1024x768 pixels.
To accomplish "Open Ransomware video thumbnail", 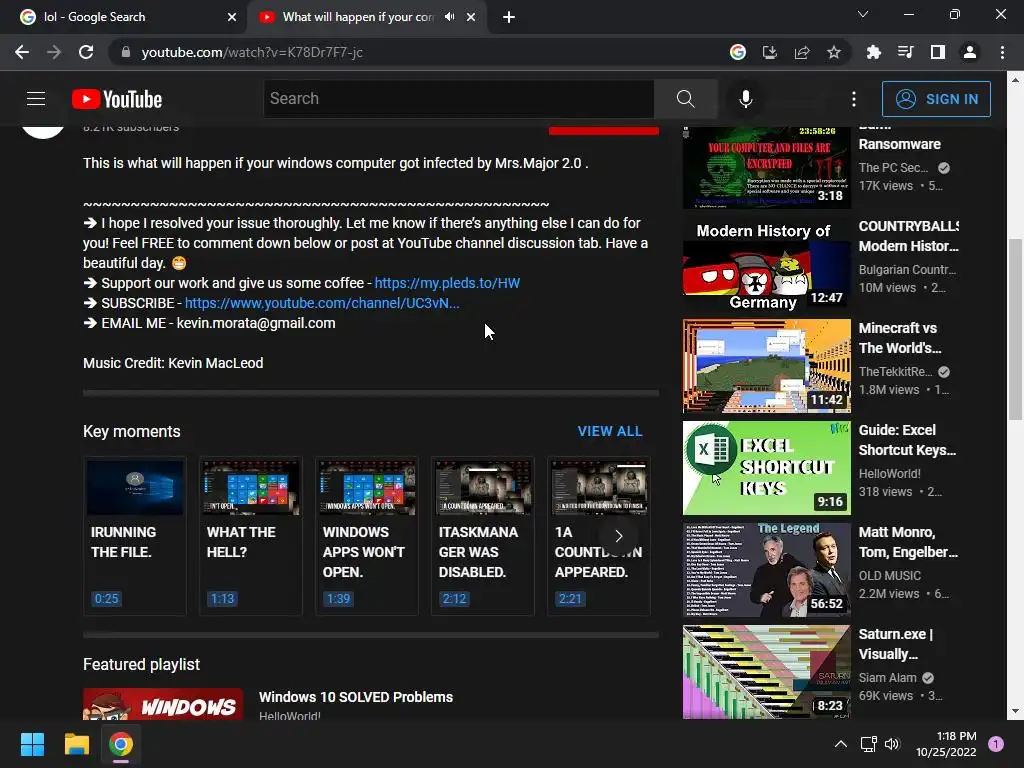I will click(x=766, y=167).
